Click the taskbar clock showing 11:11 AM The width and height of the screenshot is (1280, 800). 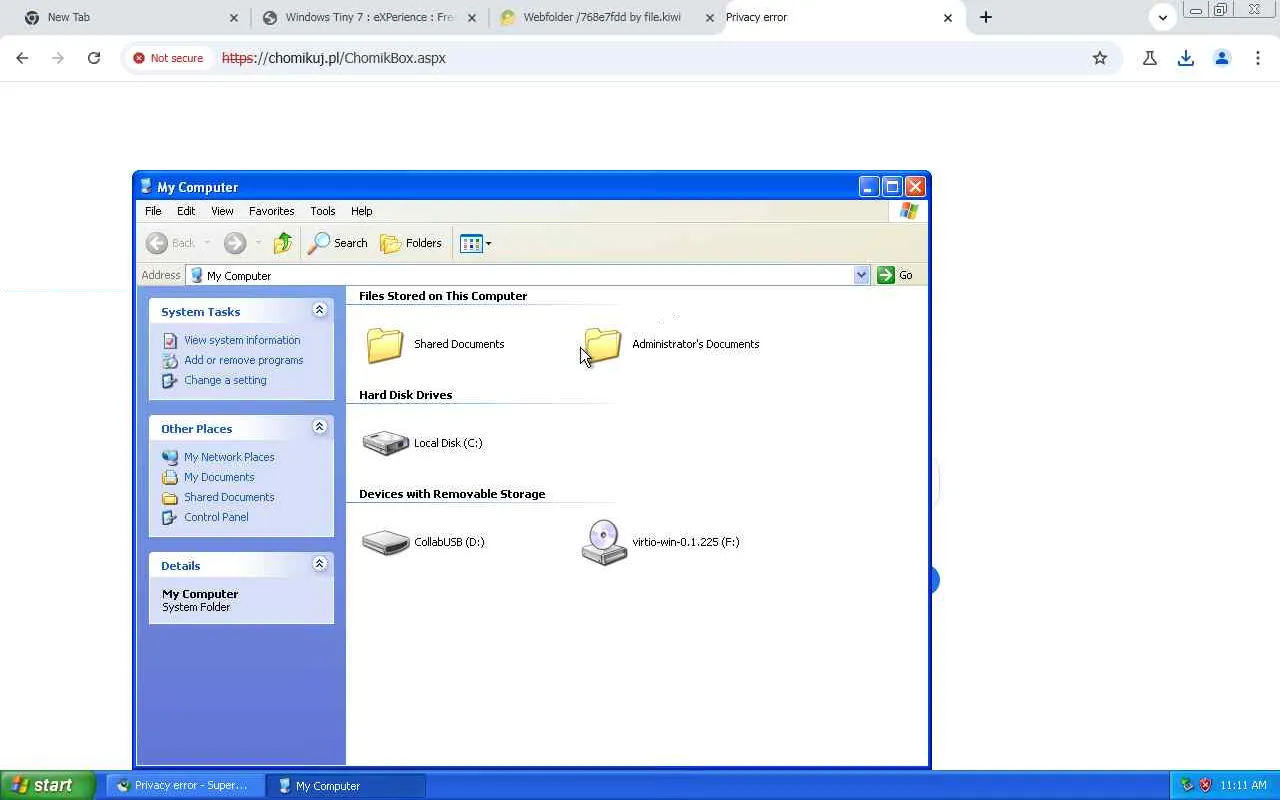pos(1243,786)
